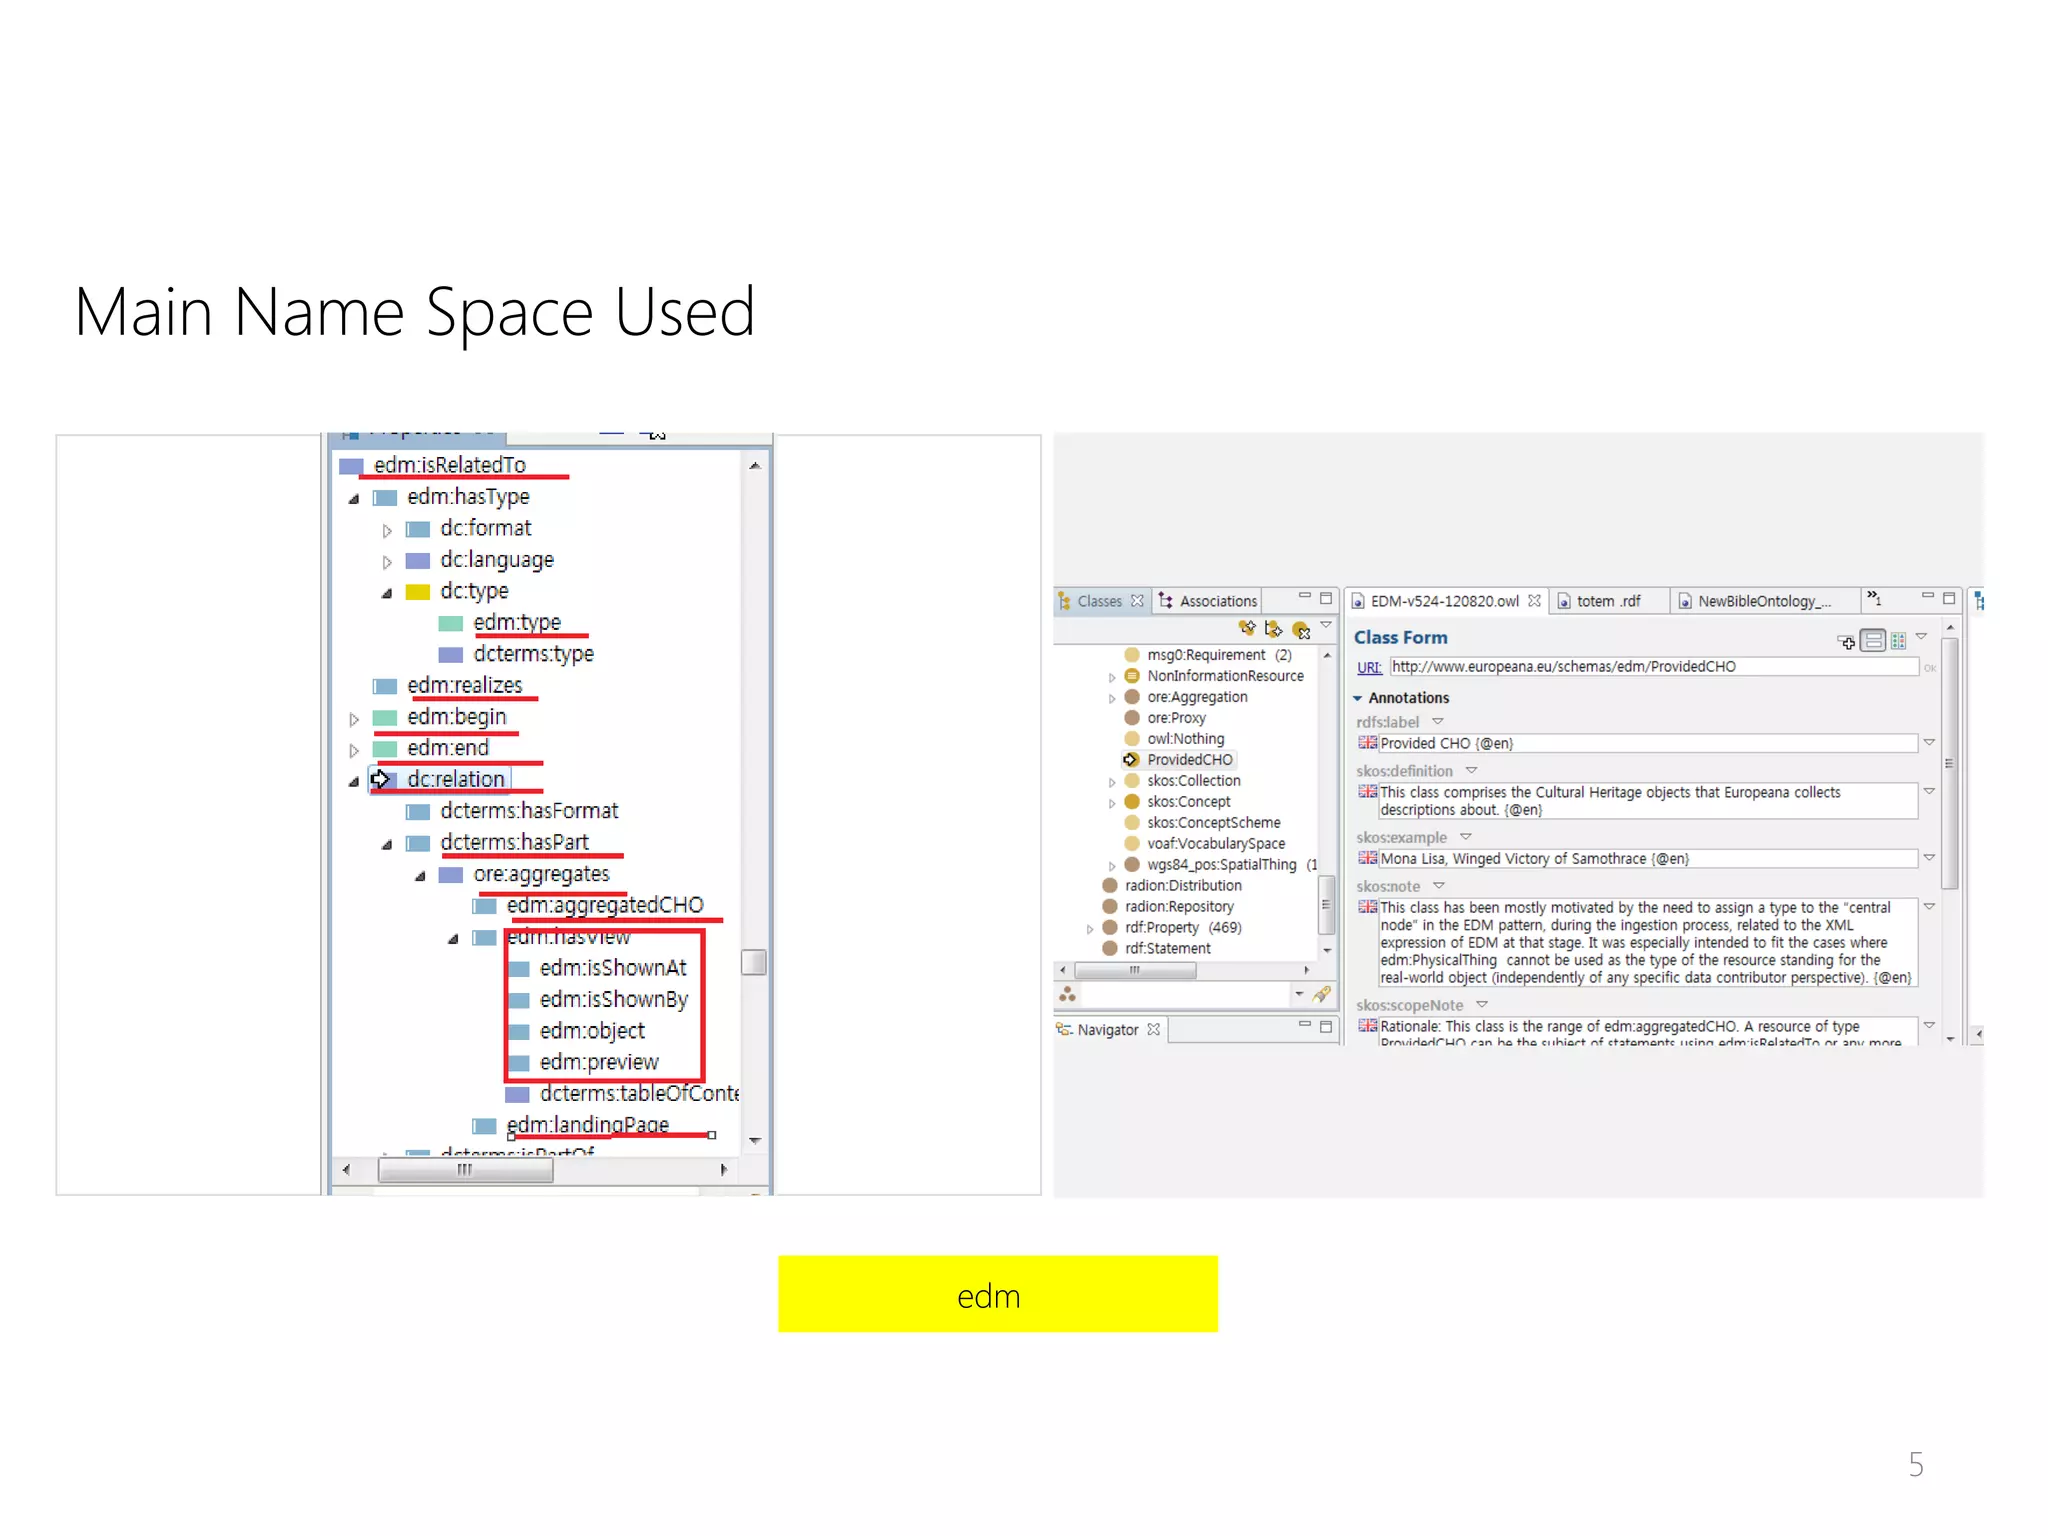Click the UK flag beside Mona Lisa example
The height and width of the screenshot is (1536, 2048).
pyautogui.click(x=1367, y=857)
